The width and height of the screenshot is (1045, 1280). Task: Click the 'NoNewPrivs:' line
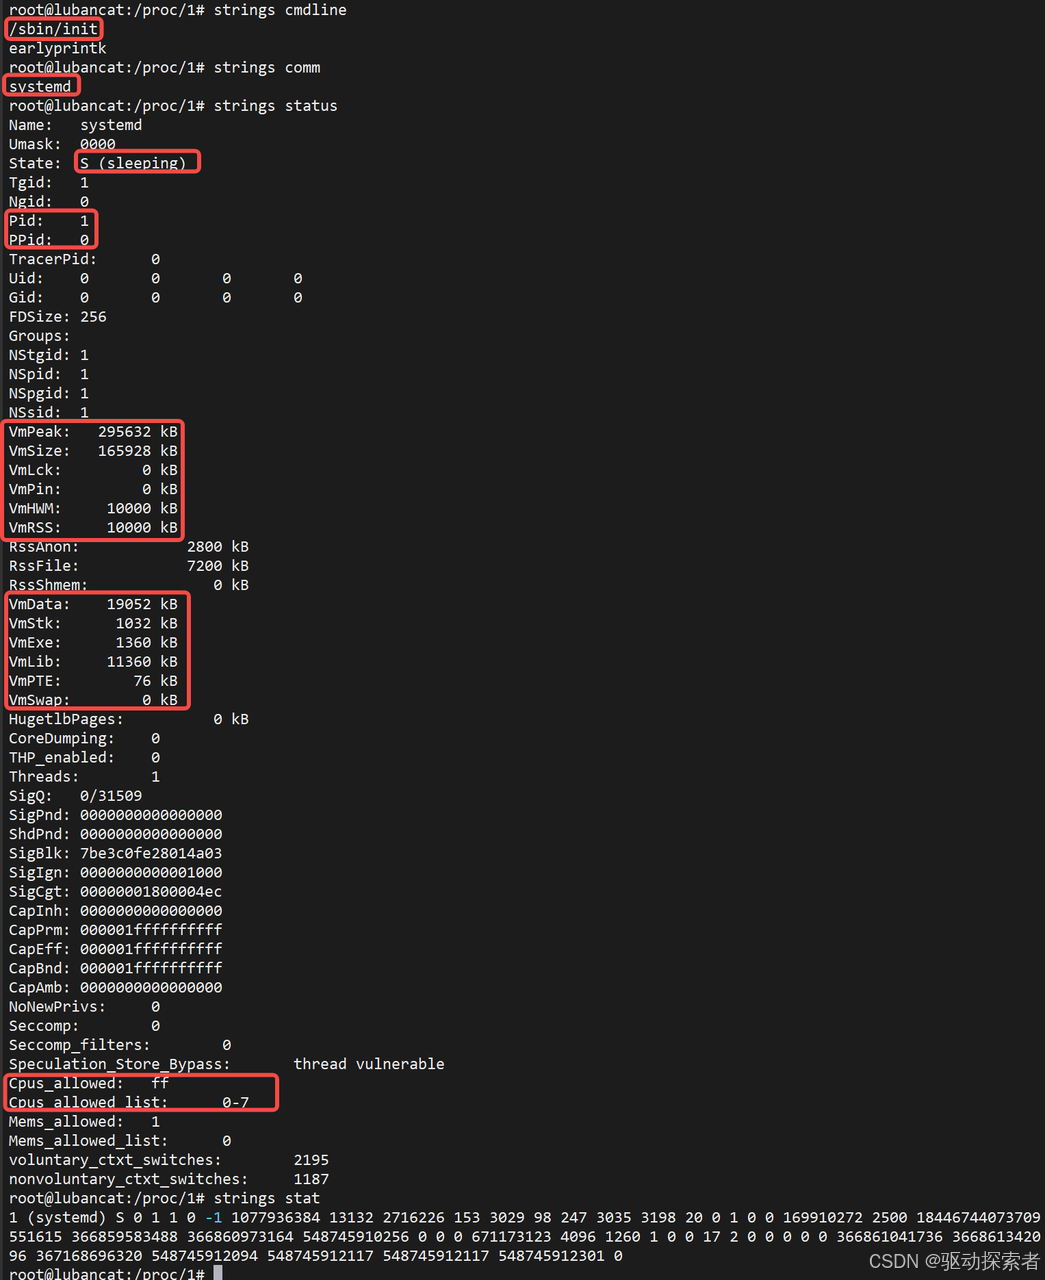click(x=84, y=1006)
